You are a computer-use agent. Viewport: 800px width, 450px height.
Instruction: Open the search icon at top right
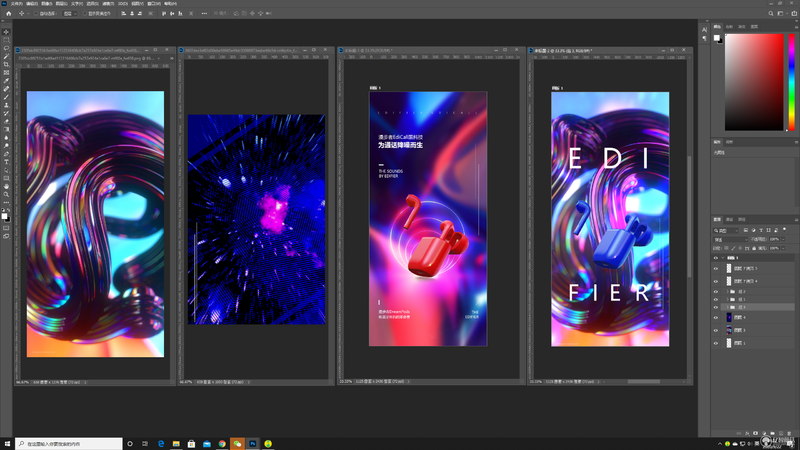770,13
